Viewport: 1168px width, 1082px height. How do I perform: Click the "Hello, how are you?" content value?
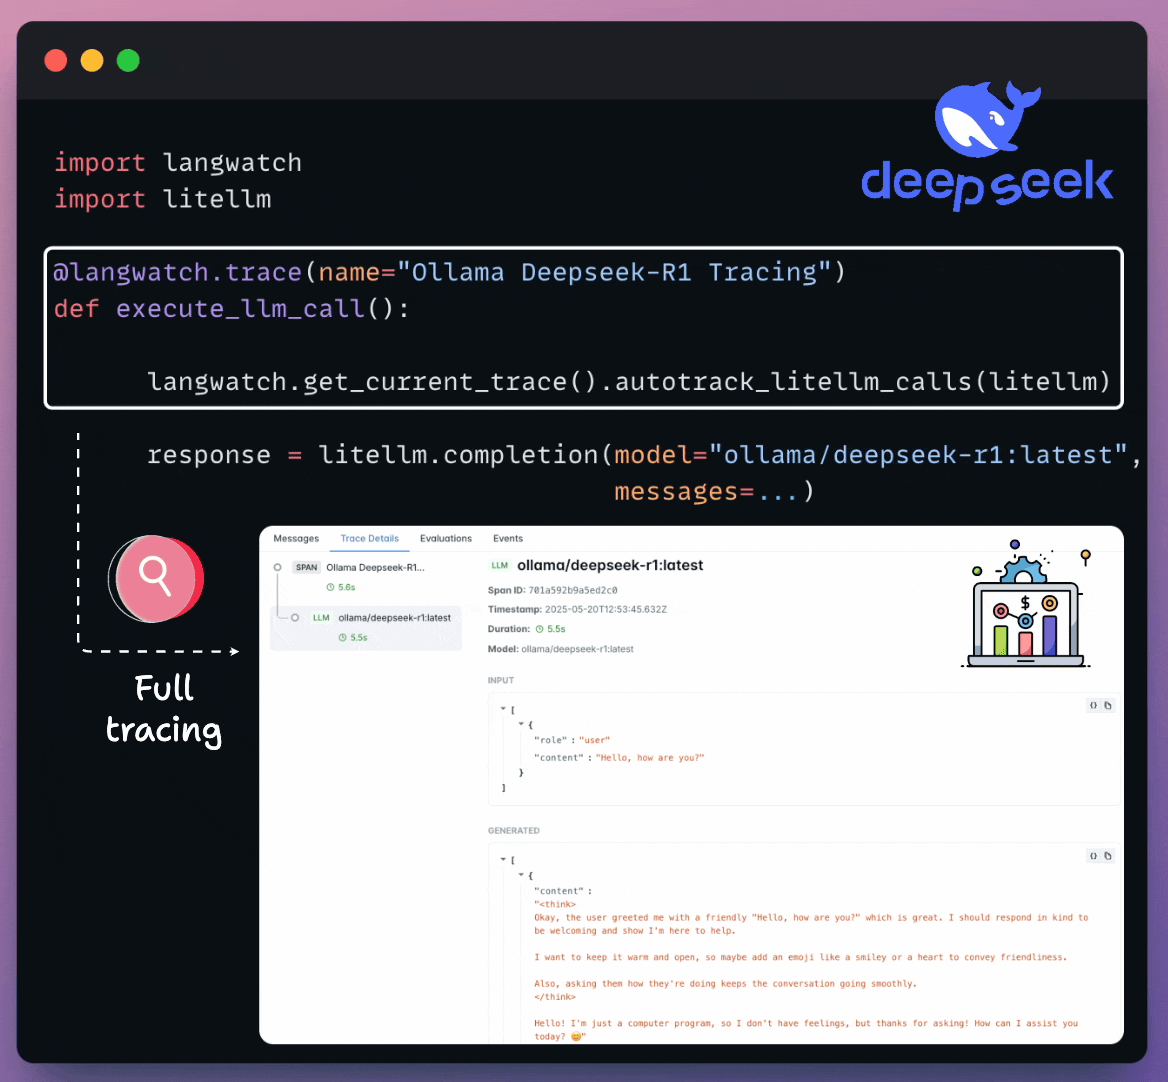[650, 758]
